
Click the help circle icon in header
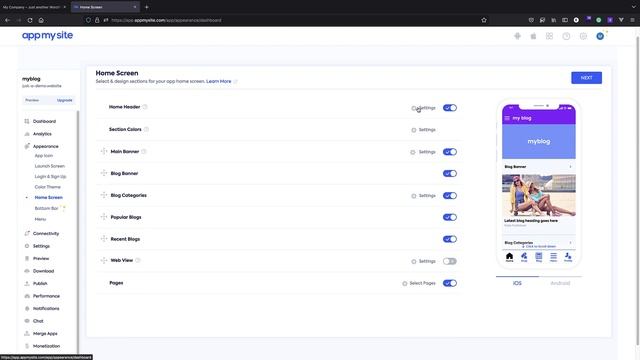pyautogui.click(x=566, y=36)
